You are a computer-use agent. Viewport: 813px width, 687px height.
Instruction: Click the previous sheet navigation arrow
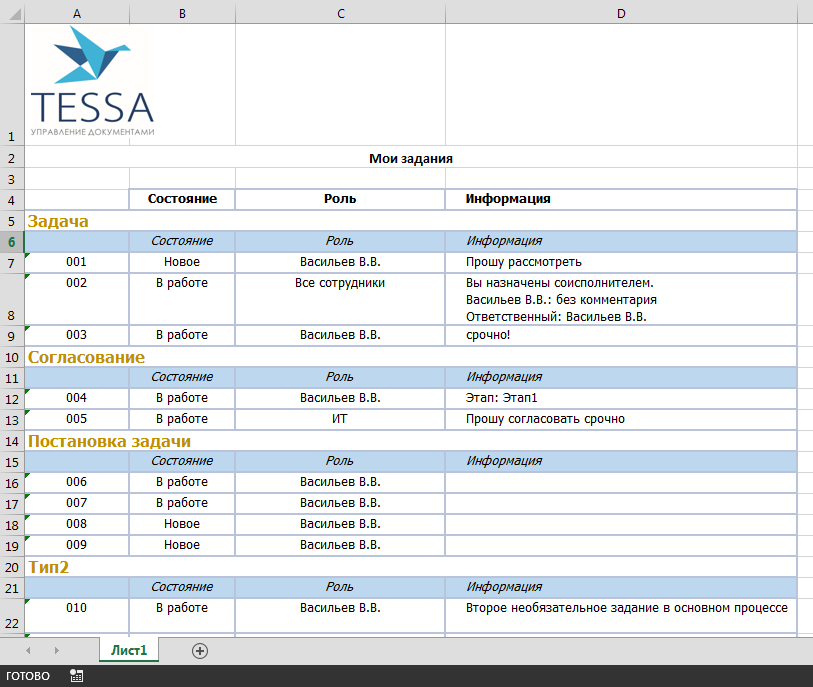point(29,650)
